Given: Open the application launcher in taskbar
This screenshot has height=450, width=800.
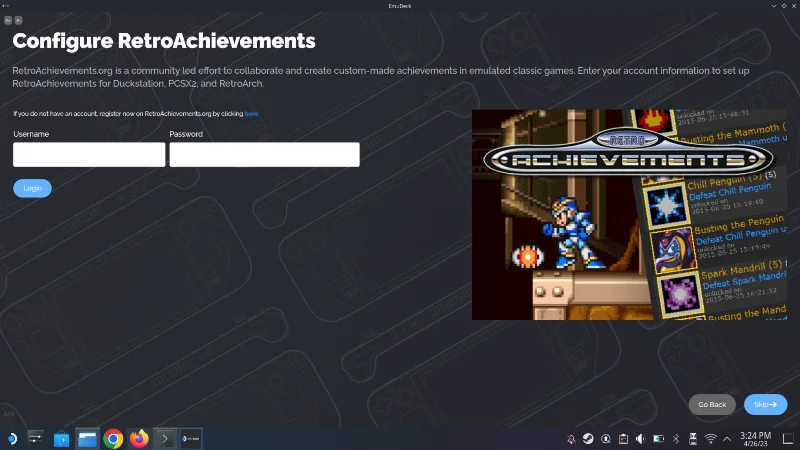Looking at the screenshot, I should tap(12, 439).
